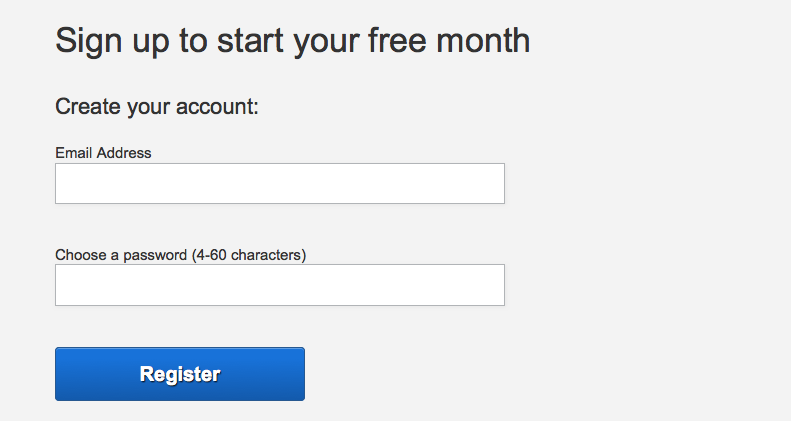Viewport: 791px width, 421px height.
Task: Click the "Sign up to start" heading
Action: [292, 41]
